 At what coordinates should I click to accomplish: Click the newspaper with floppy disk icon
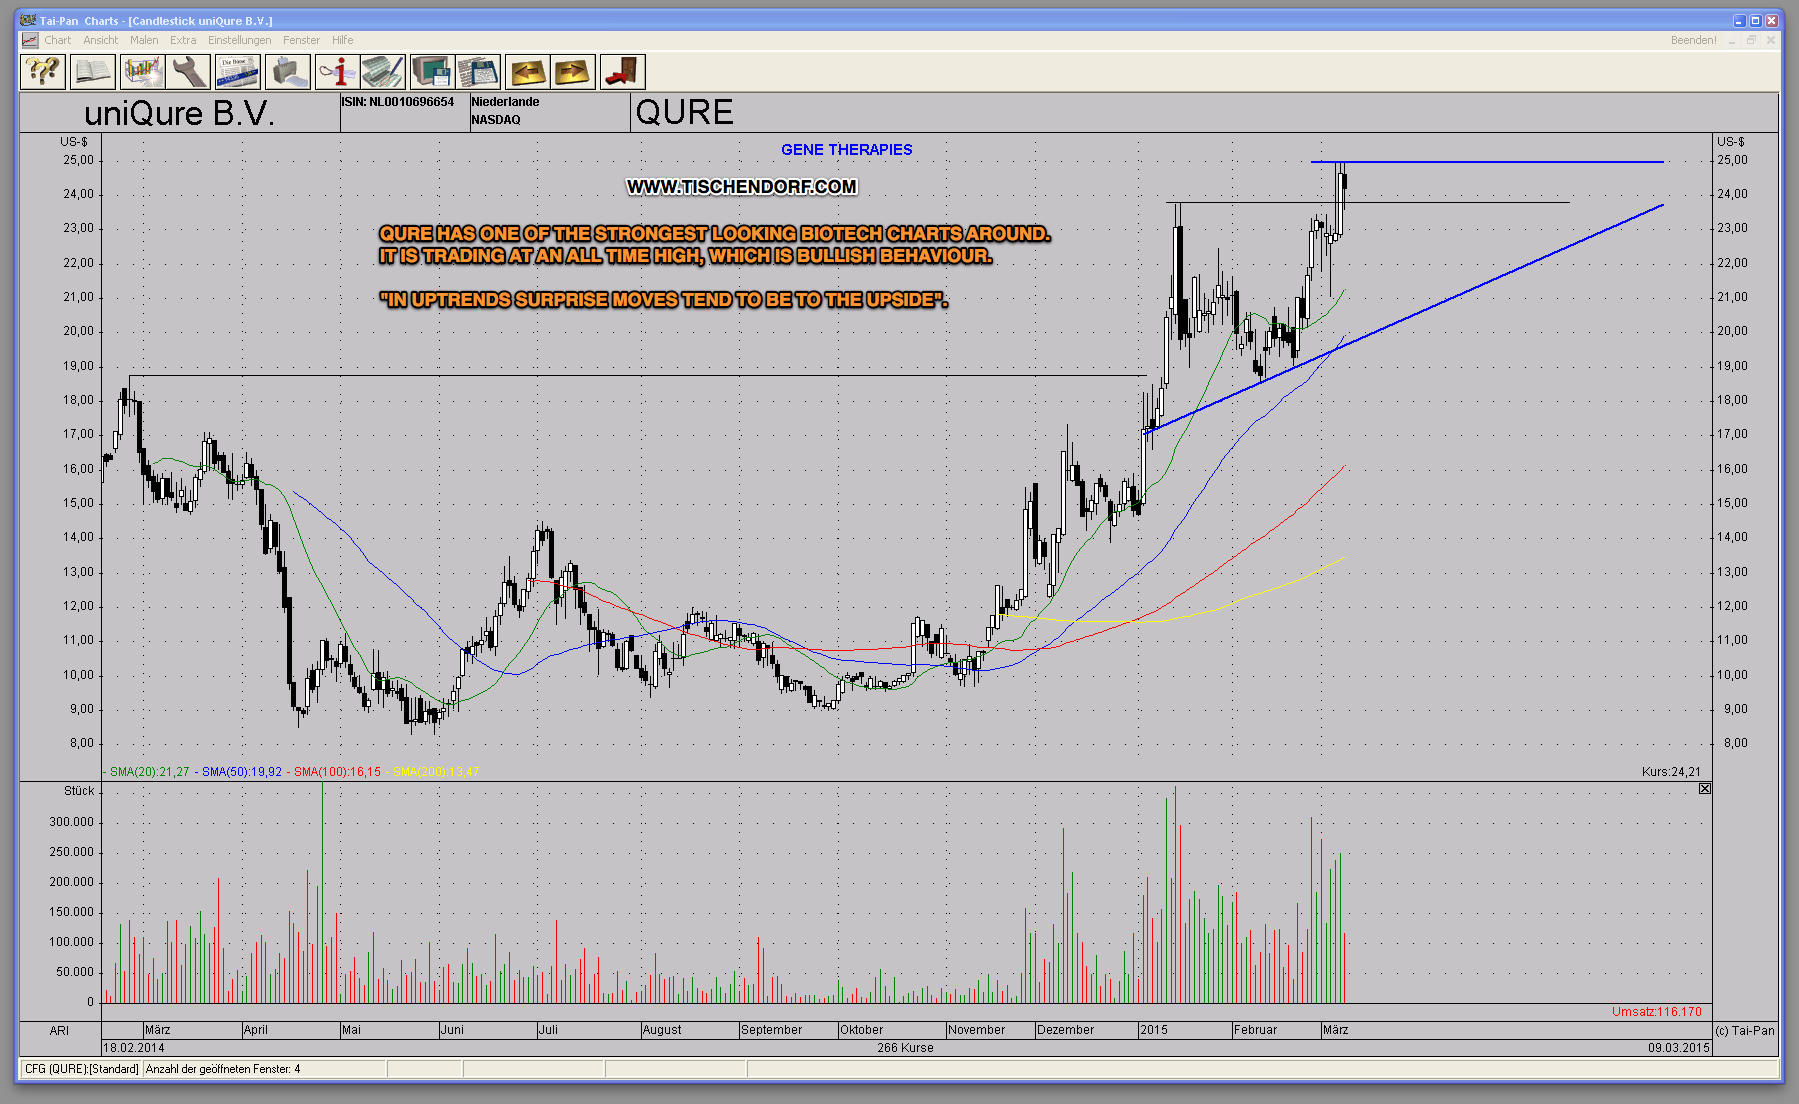(479, 72)
